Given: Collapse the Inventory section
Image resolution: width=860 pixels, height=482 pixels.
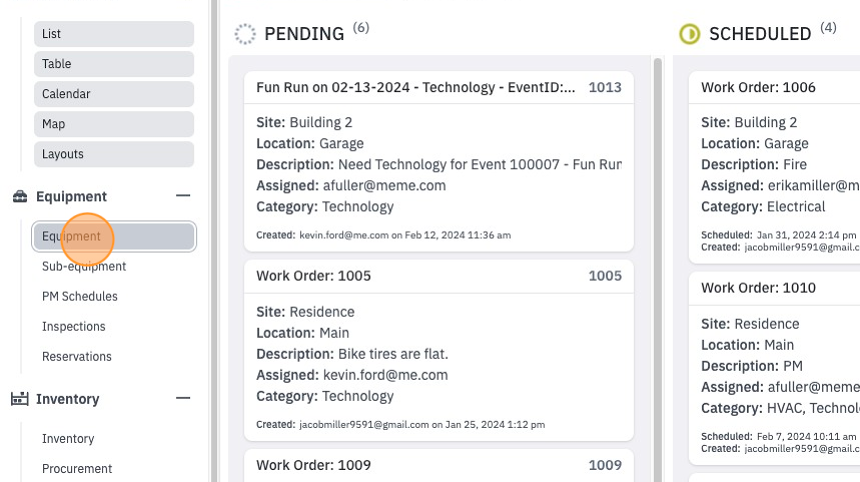Looking at the screenshot, I should [x=183, y=398].
